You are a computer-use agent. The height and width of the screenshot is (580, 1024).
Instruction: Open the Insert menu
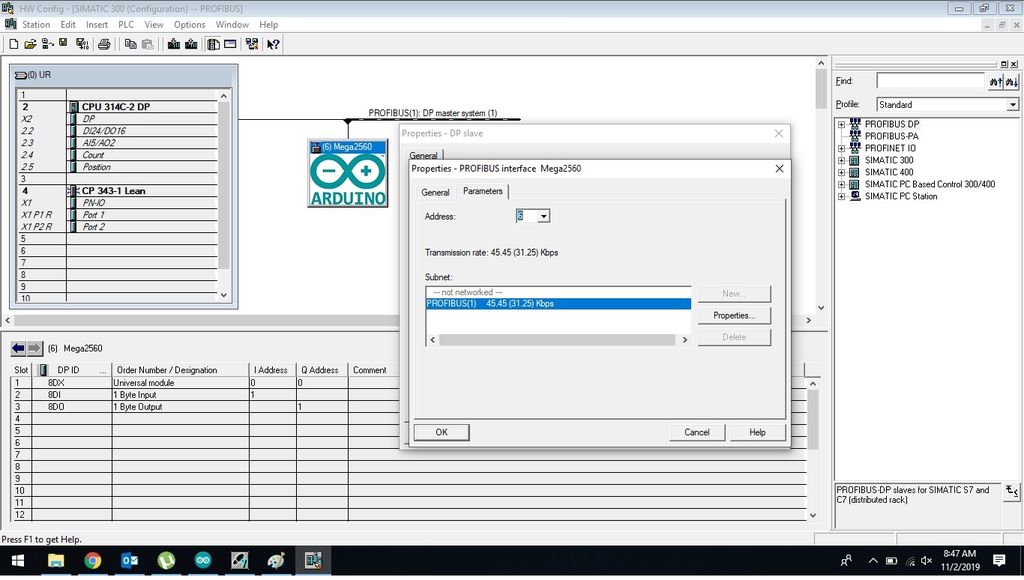97,25
